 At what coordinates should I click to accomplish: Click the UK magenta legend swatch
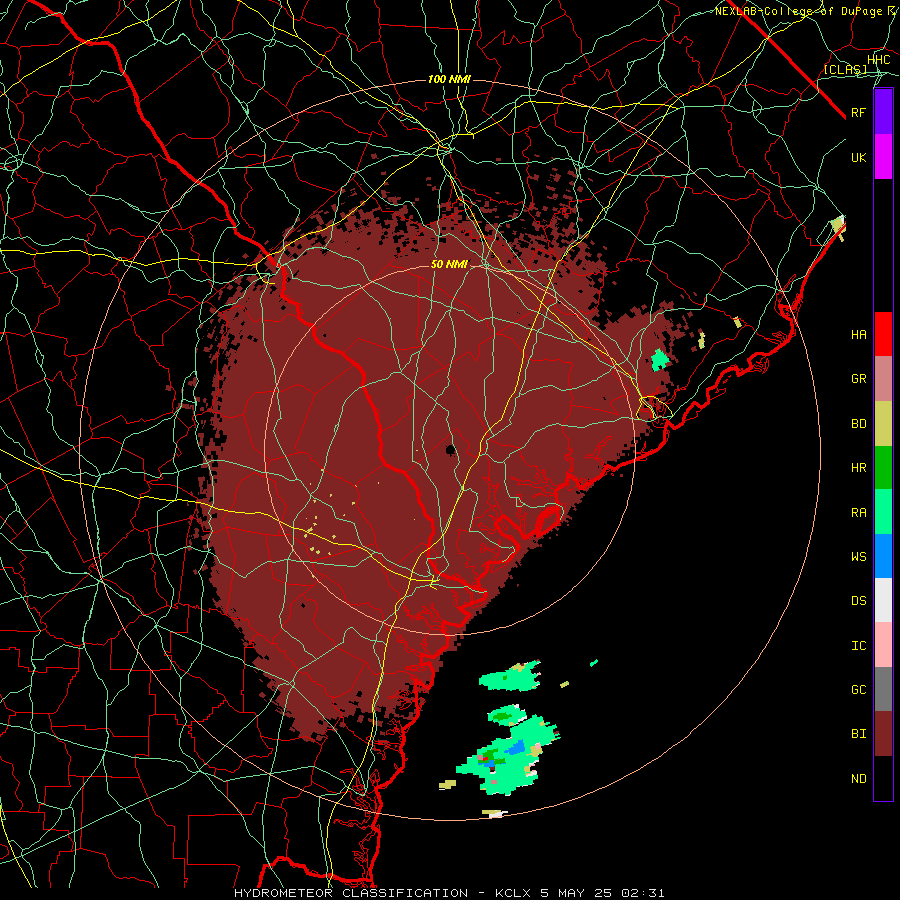pyautogui.click(x=883, y=157)
